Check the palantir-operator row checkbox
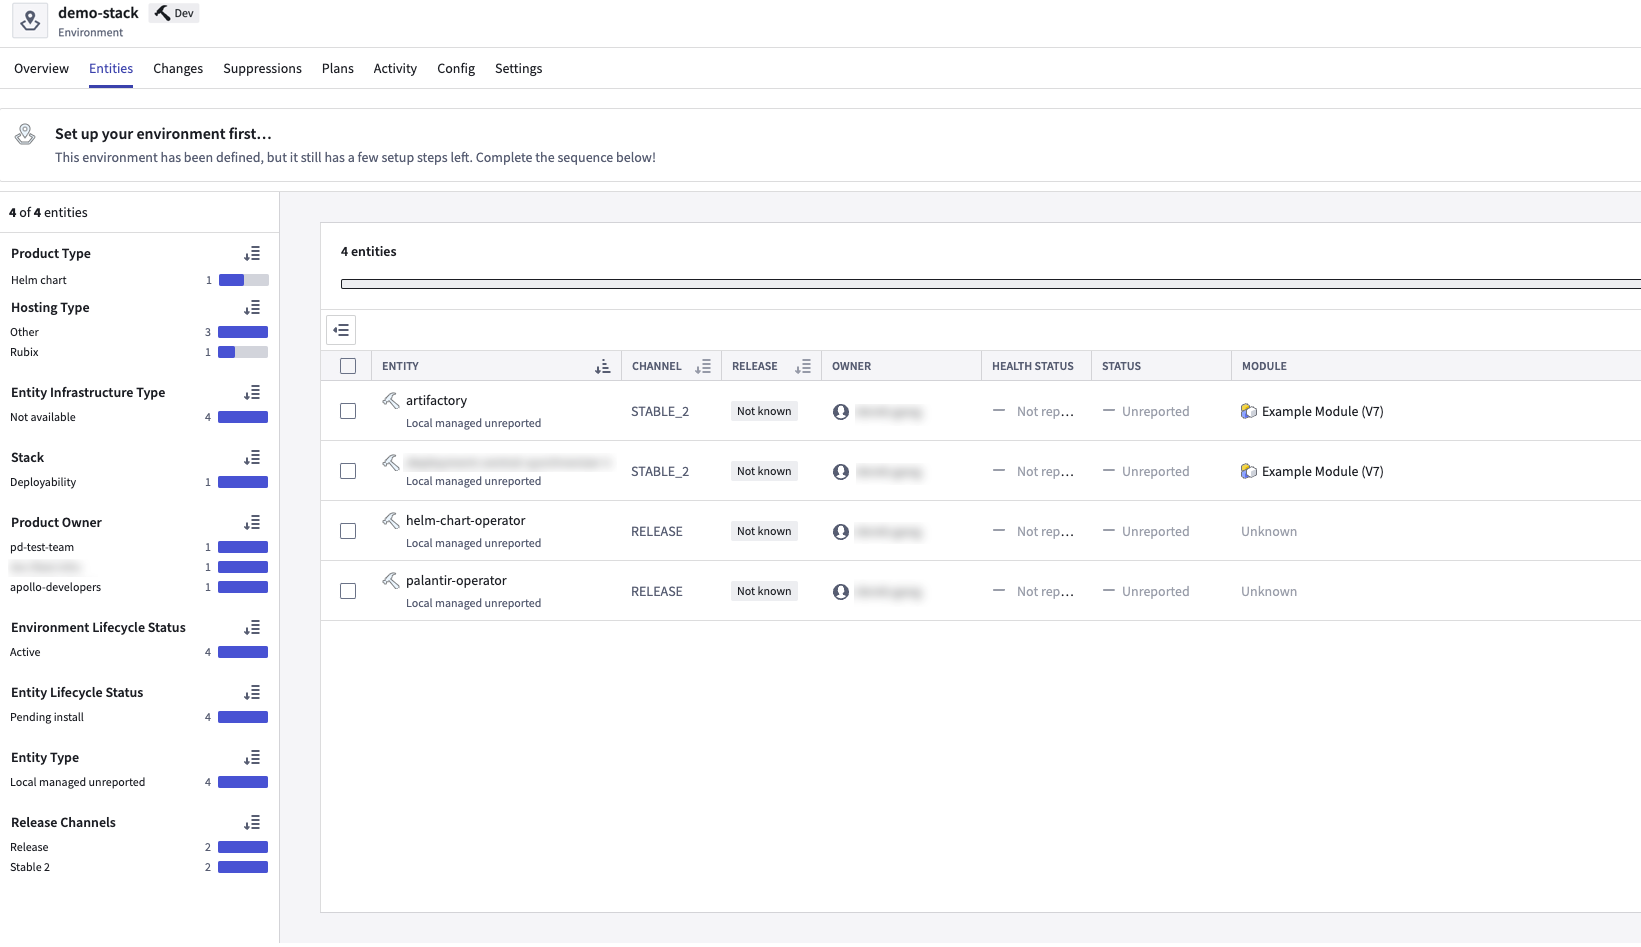This screenshot has height=947, width=1641. [x=348, y=591]
